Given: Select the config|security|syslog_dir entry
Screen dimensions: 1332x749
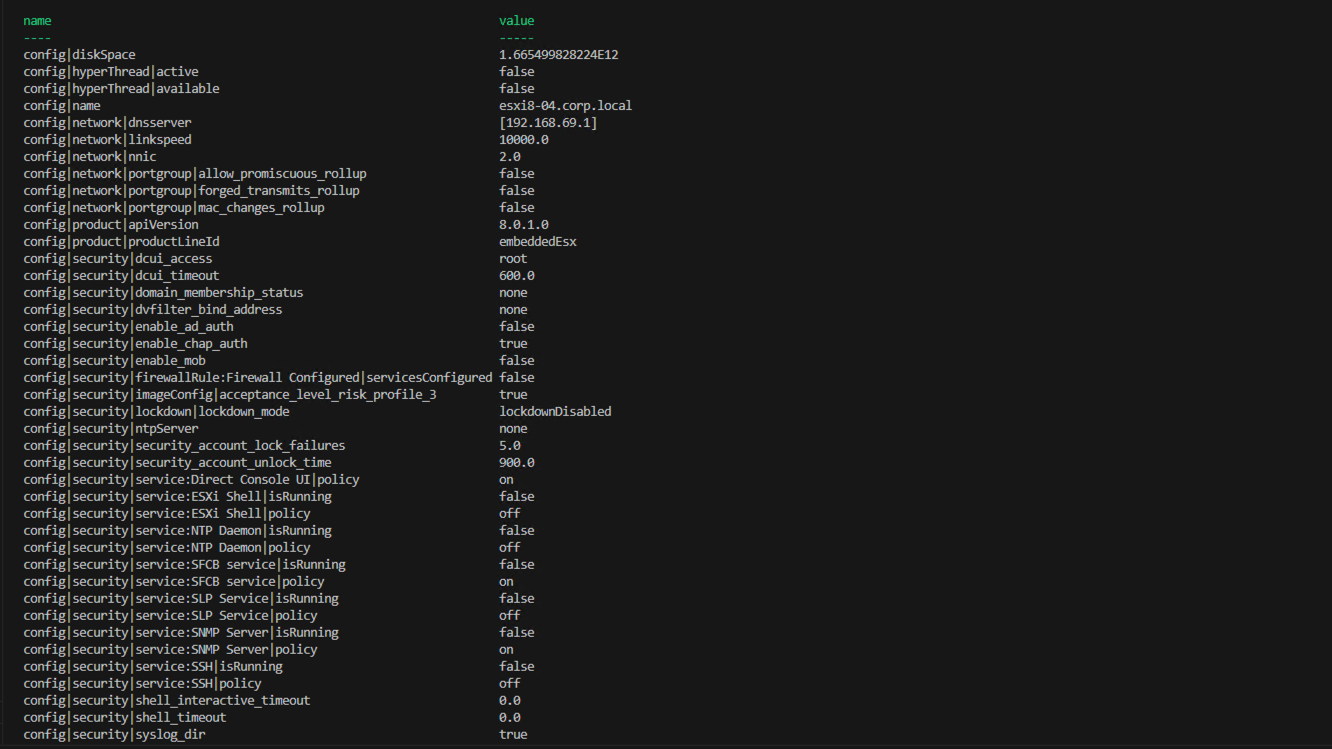Looking at the screenshot, I should [114, 735].
